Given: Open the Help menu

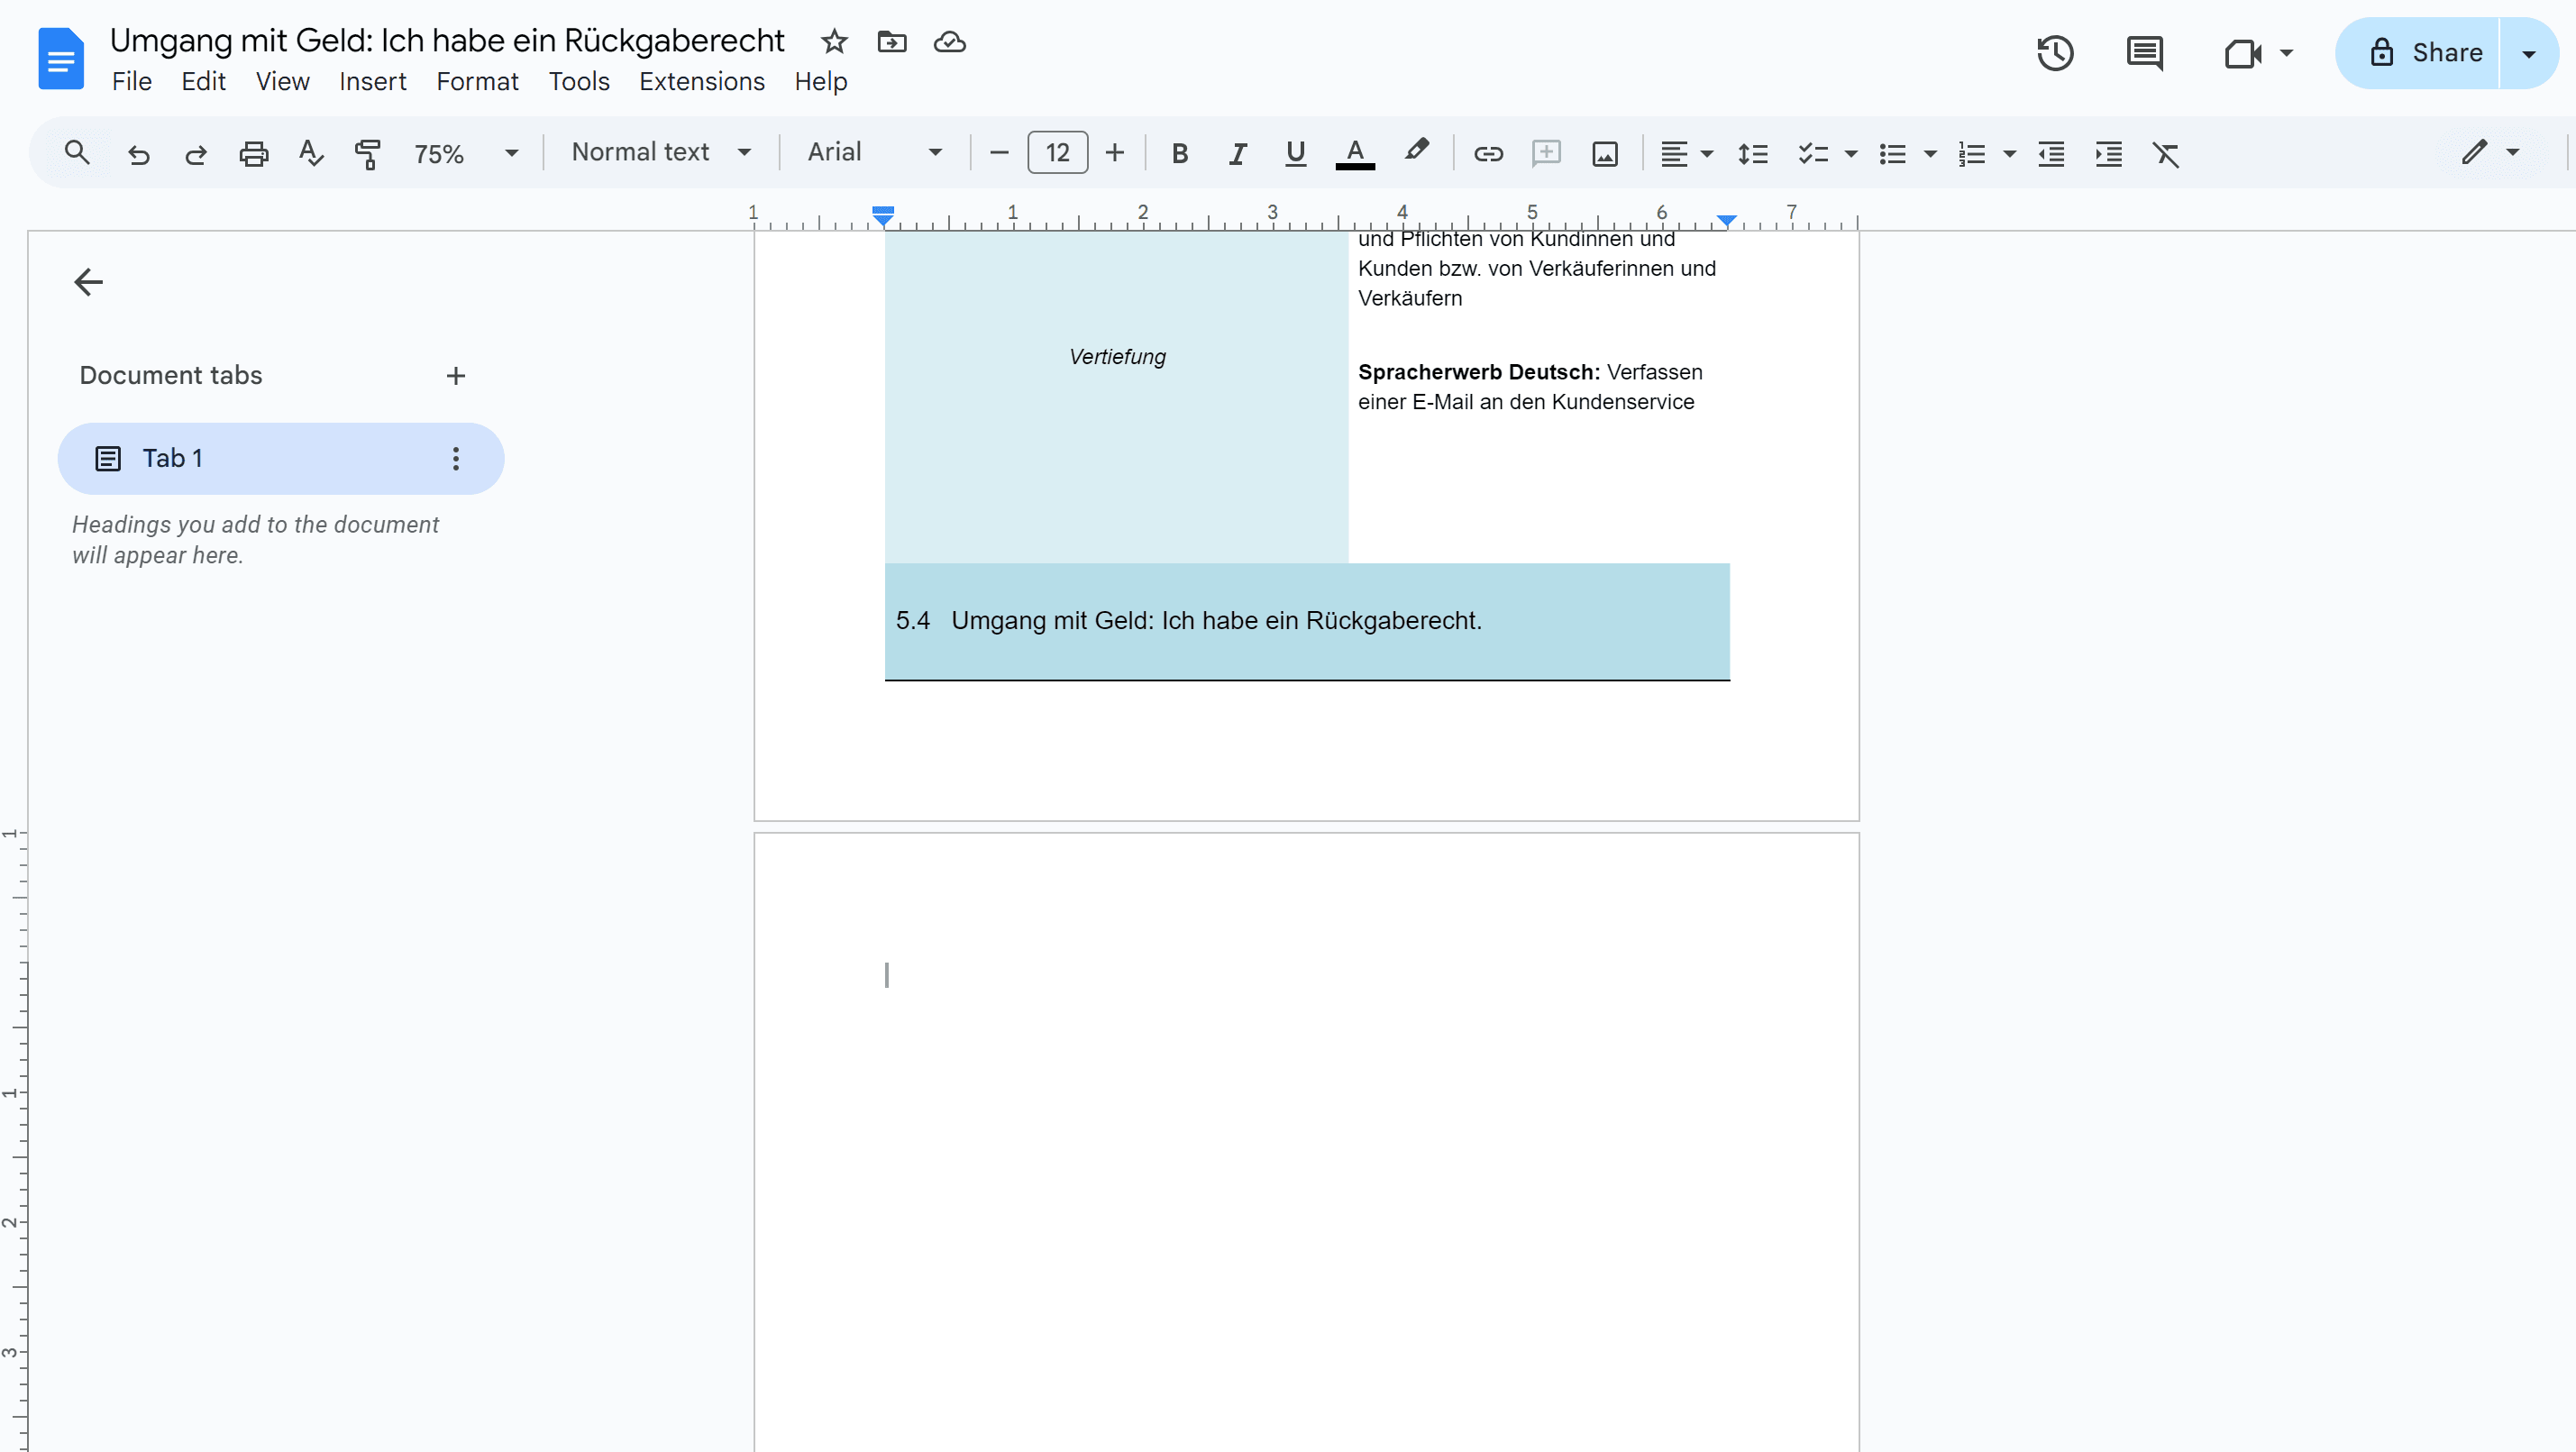Looking at the screenshot, I should tap(821, 82).
